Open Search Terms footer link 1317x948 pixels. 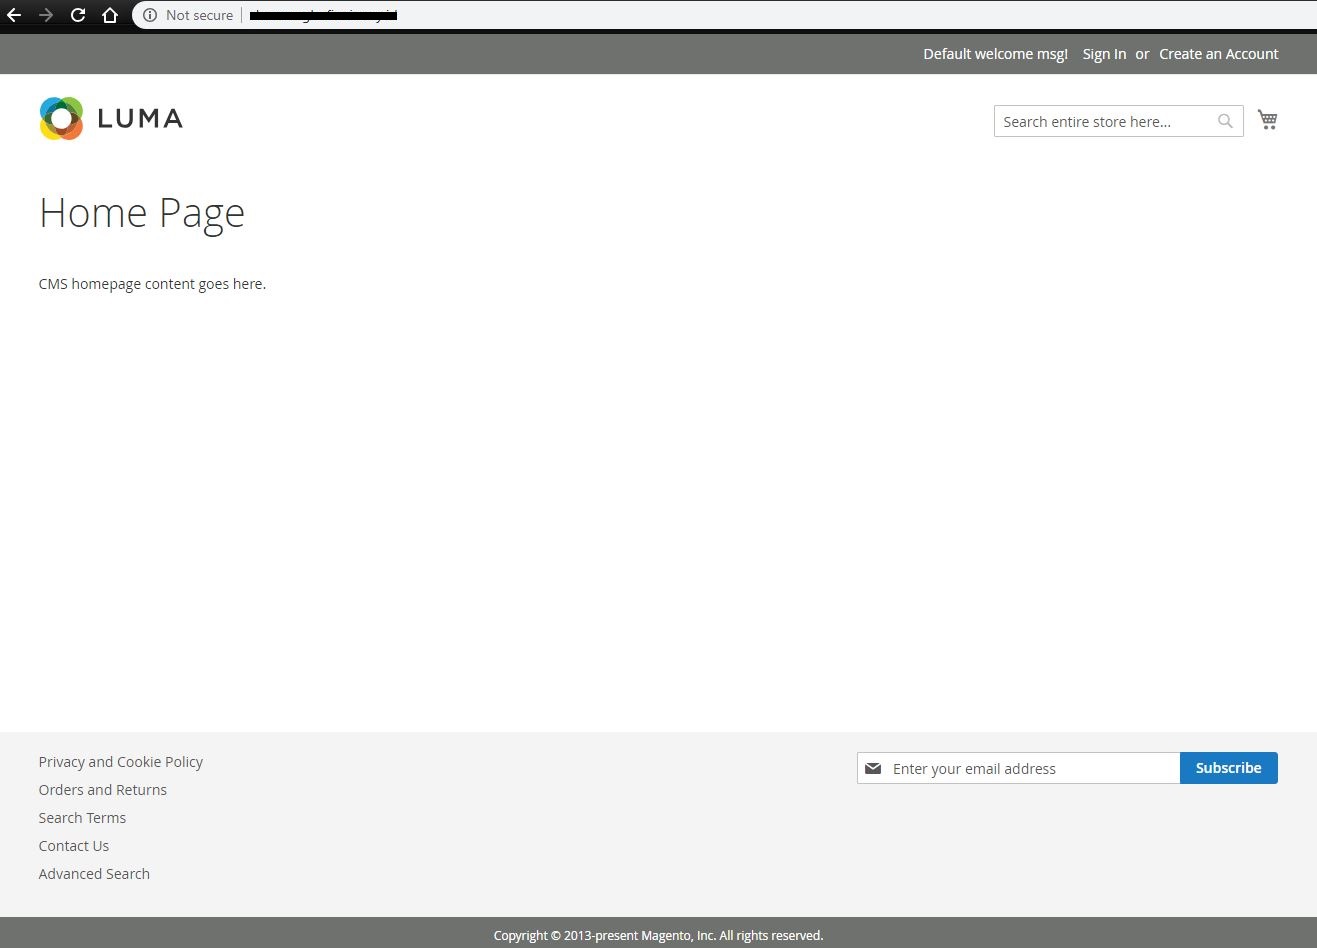[82, 818]
